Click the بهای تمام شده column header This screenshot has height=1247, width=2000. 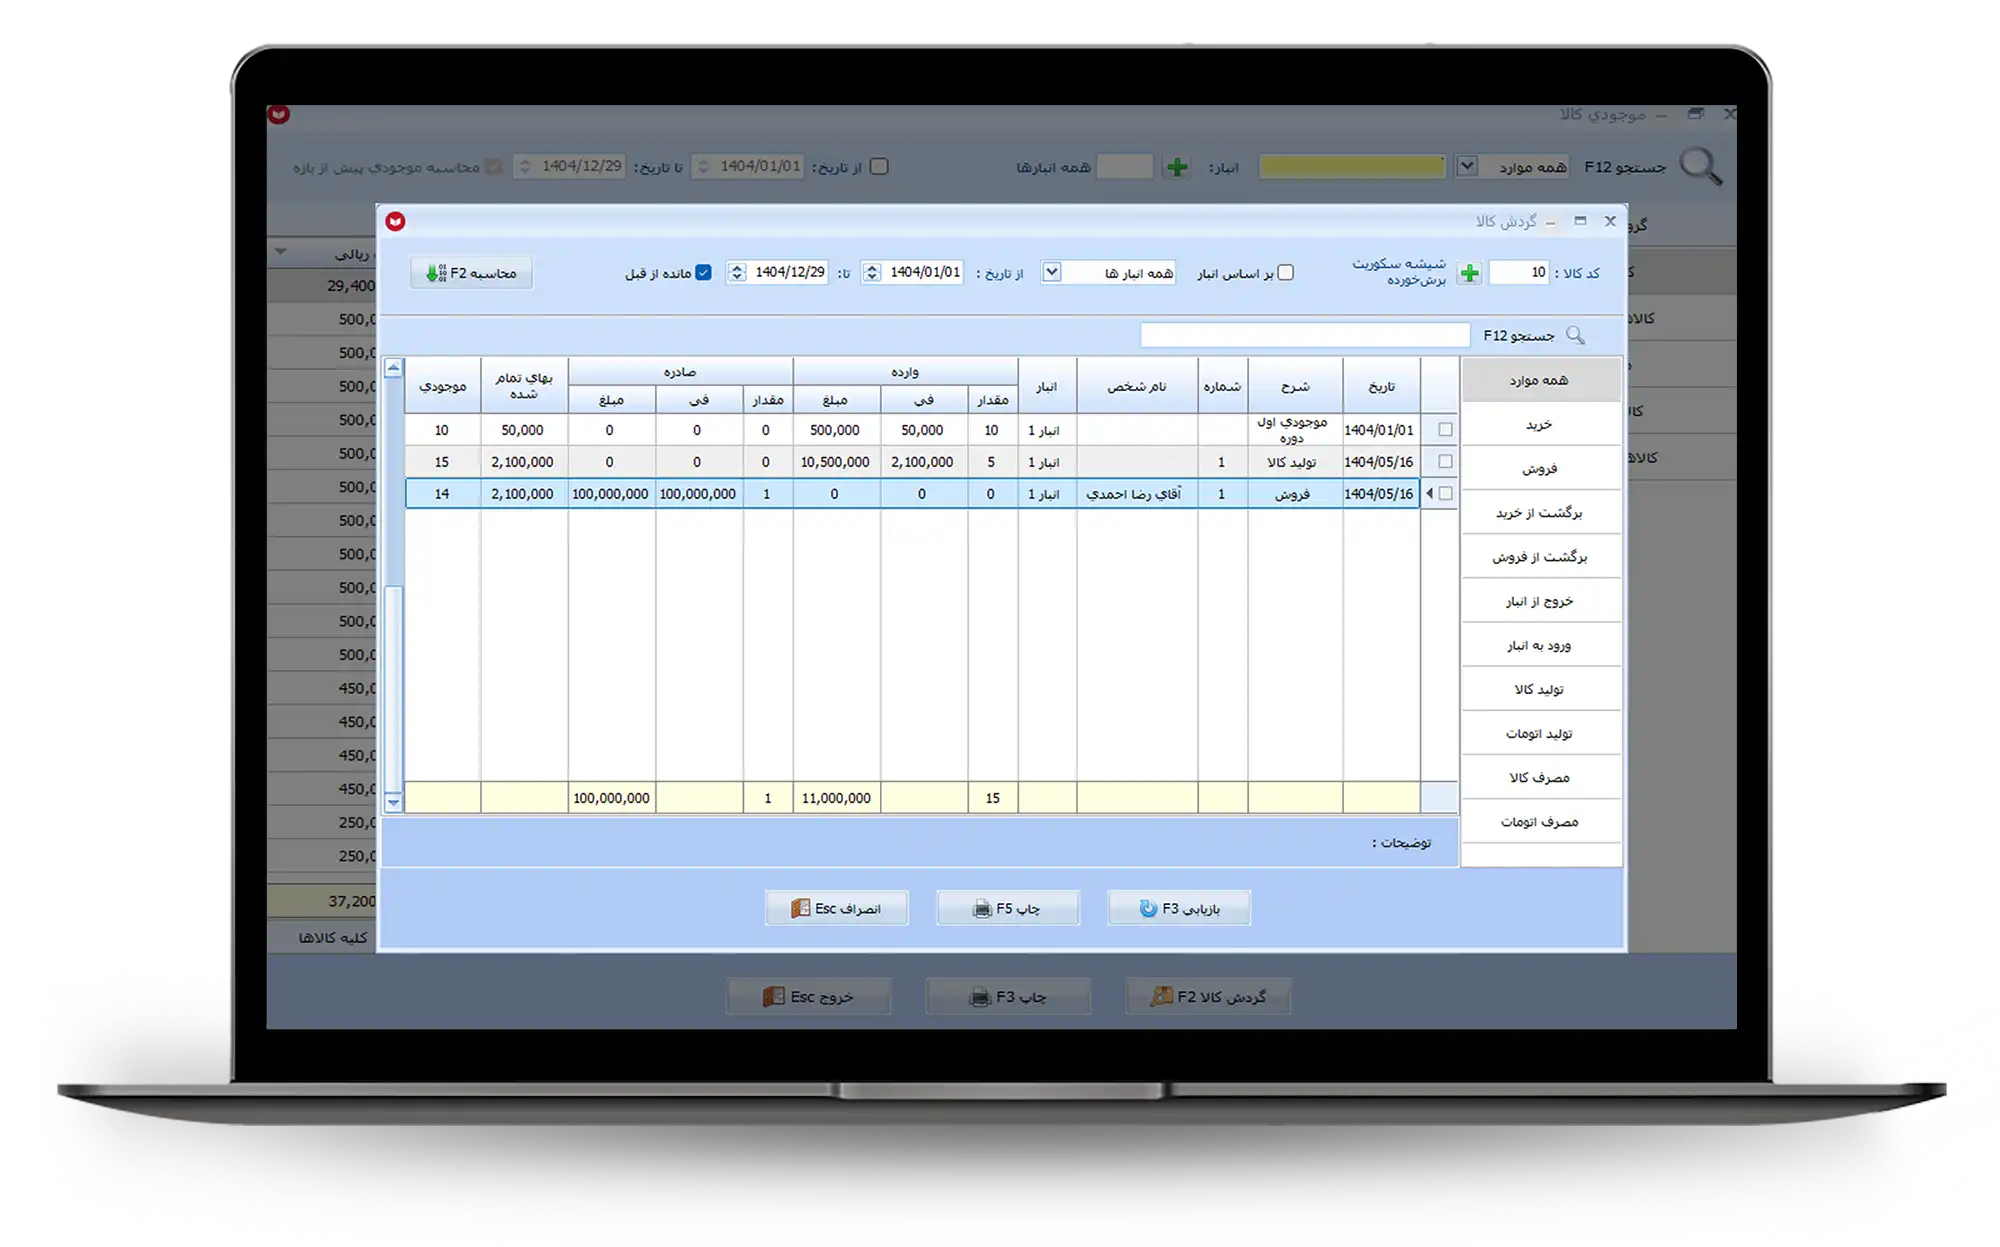coord(523,386)
